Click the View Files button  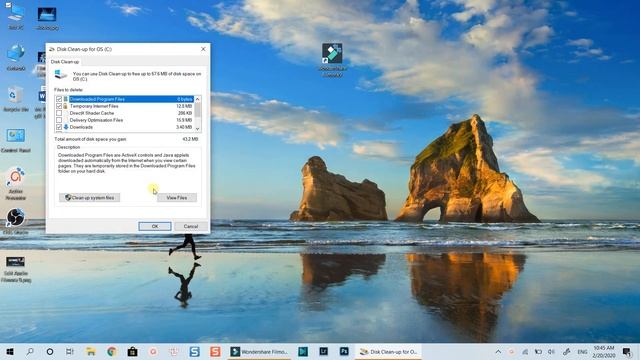tap(177, 198)
